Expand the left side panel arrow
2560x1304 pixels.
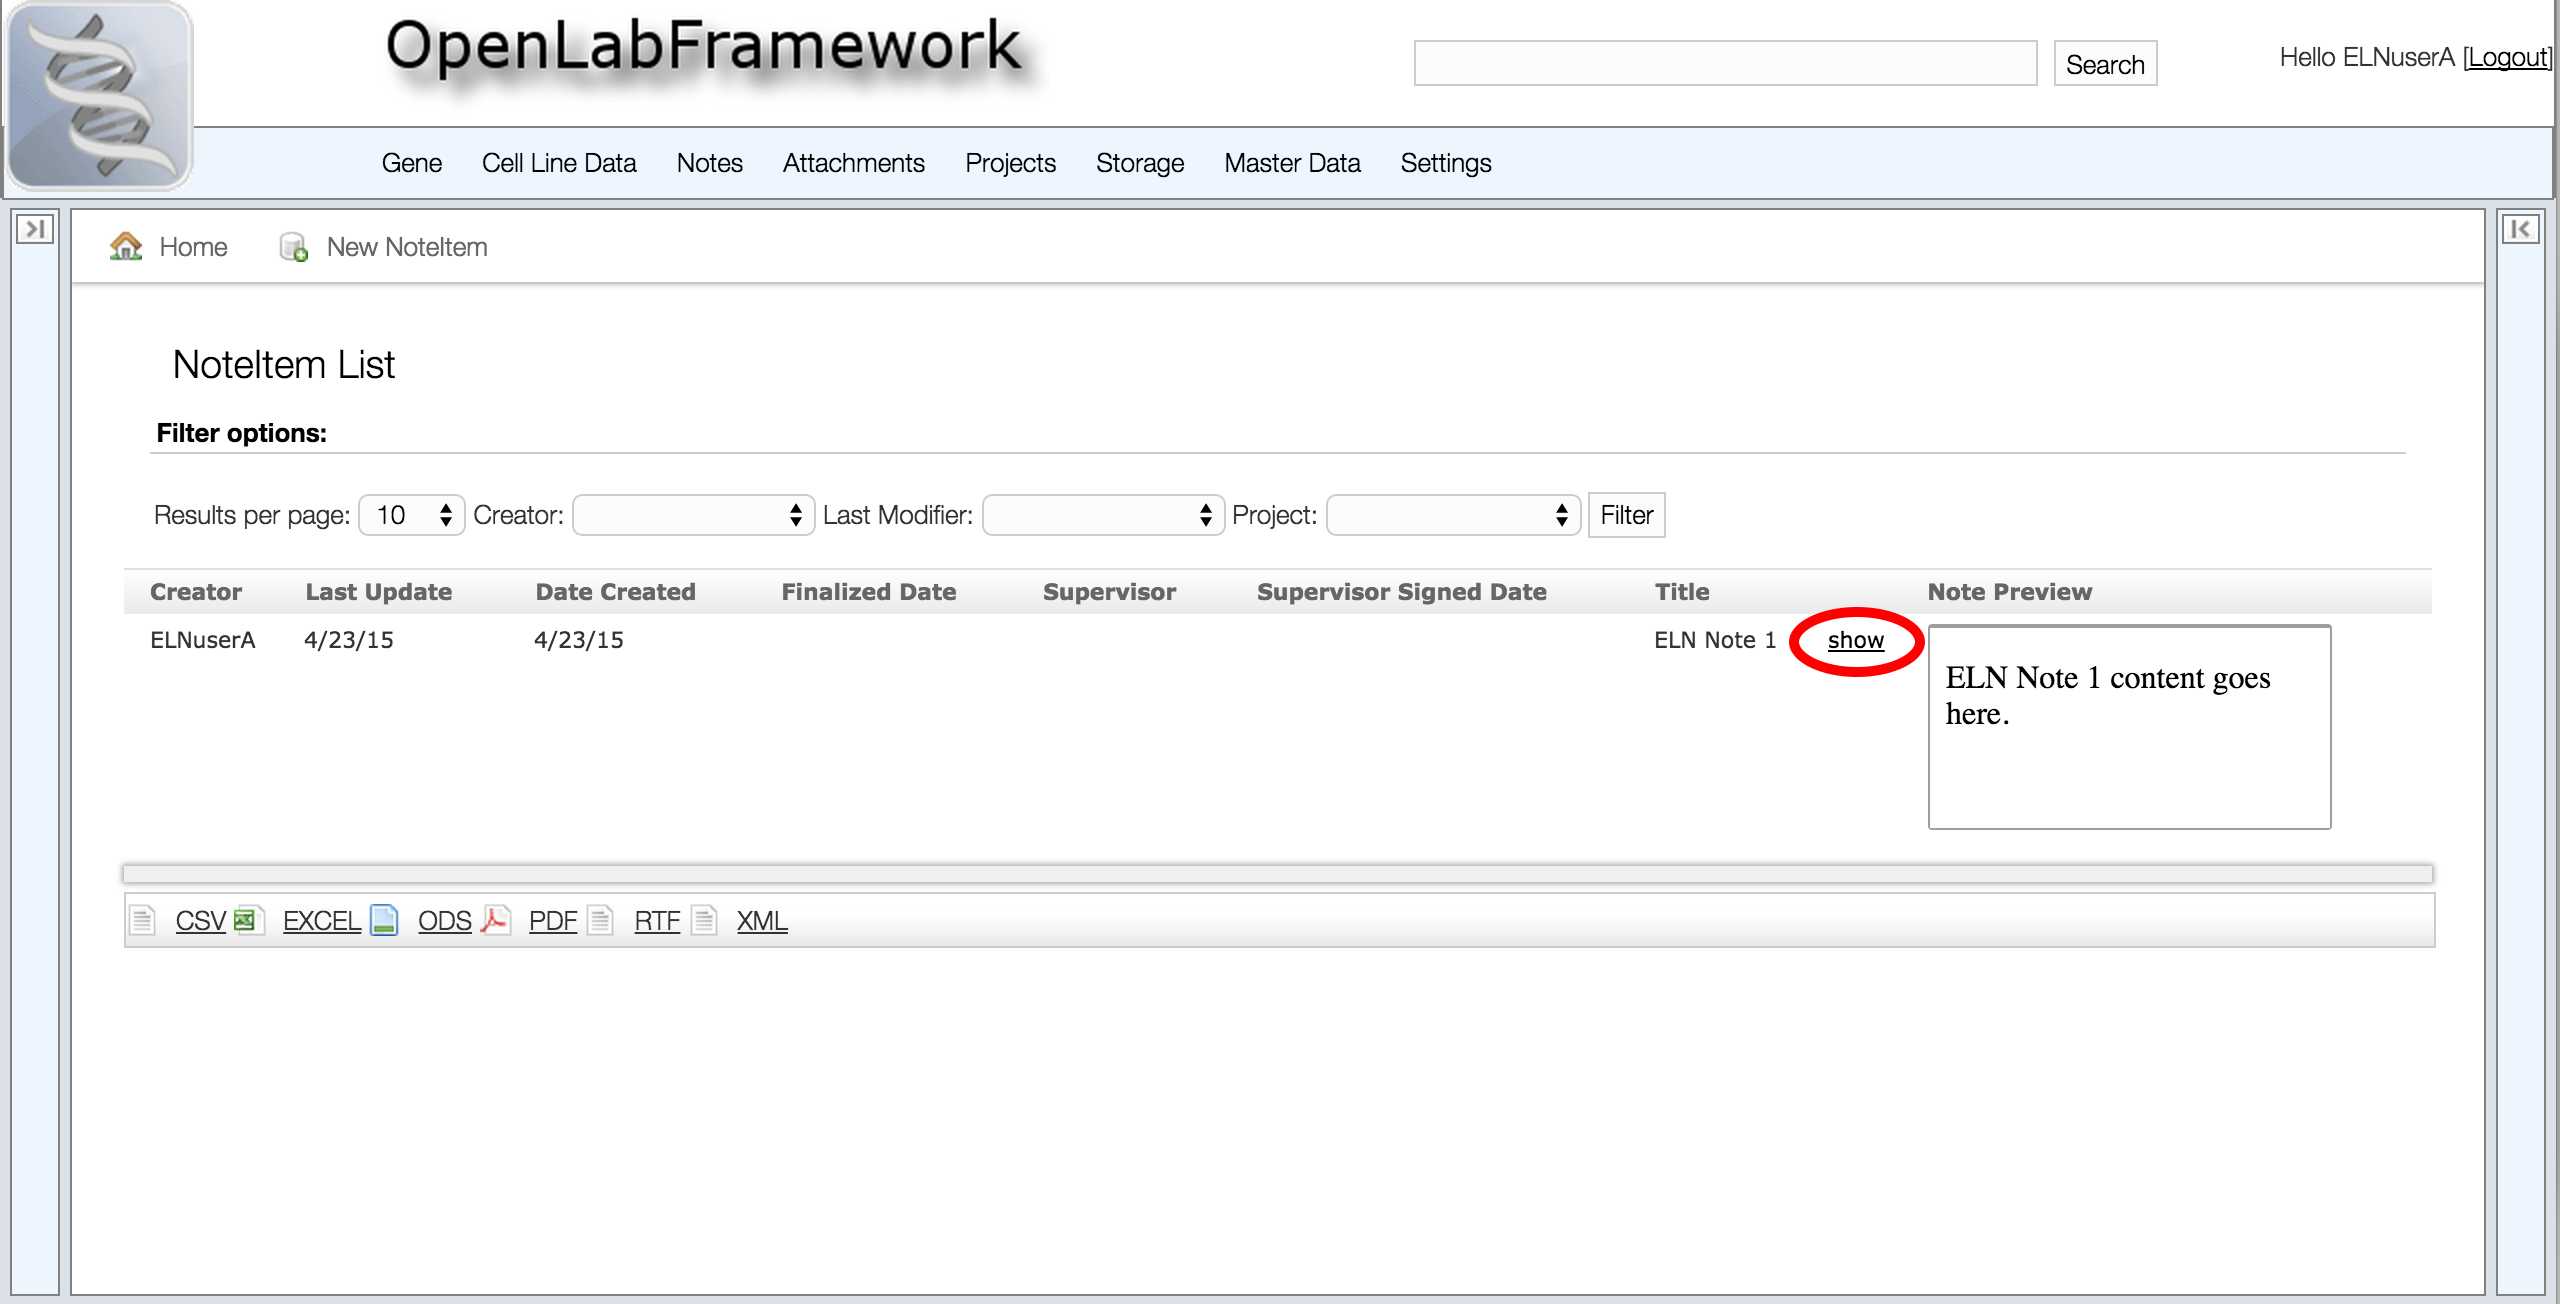coord(35,229)
